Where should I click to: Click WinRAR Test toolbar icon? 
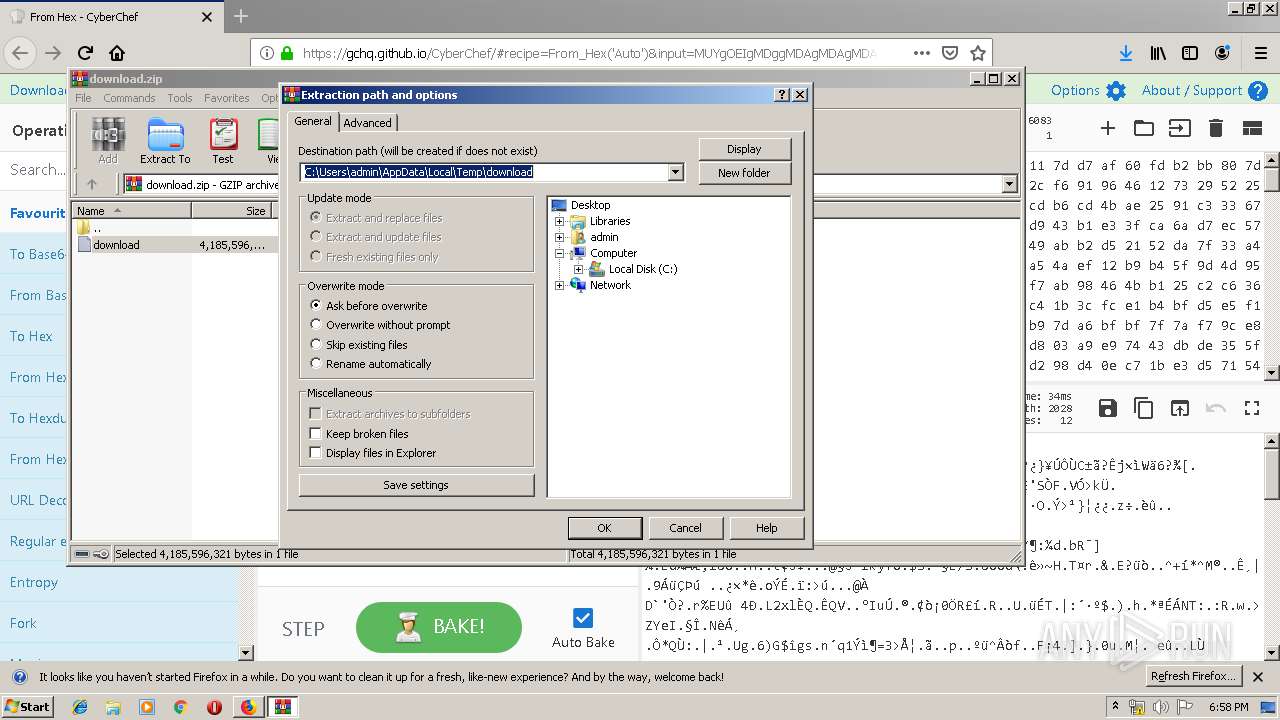(223, 140)
